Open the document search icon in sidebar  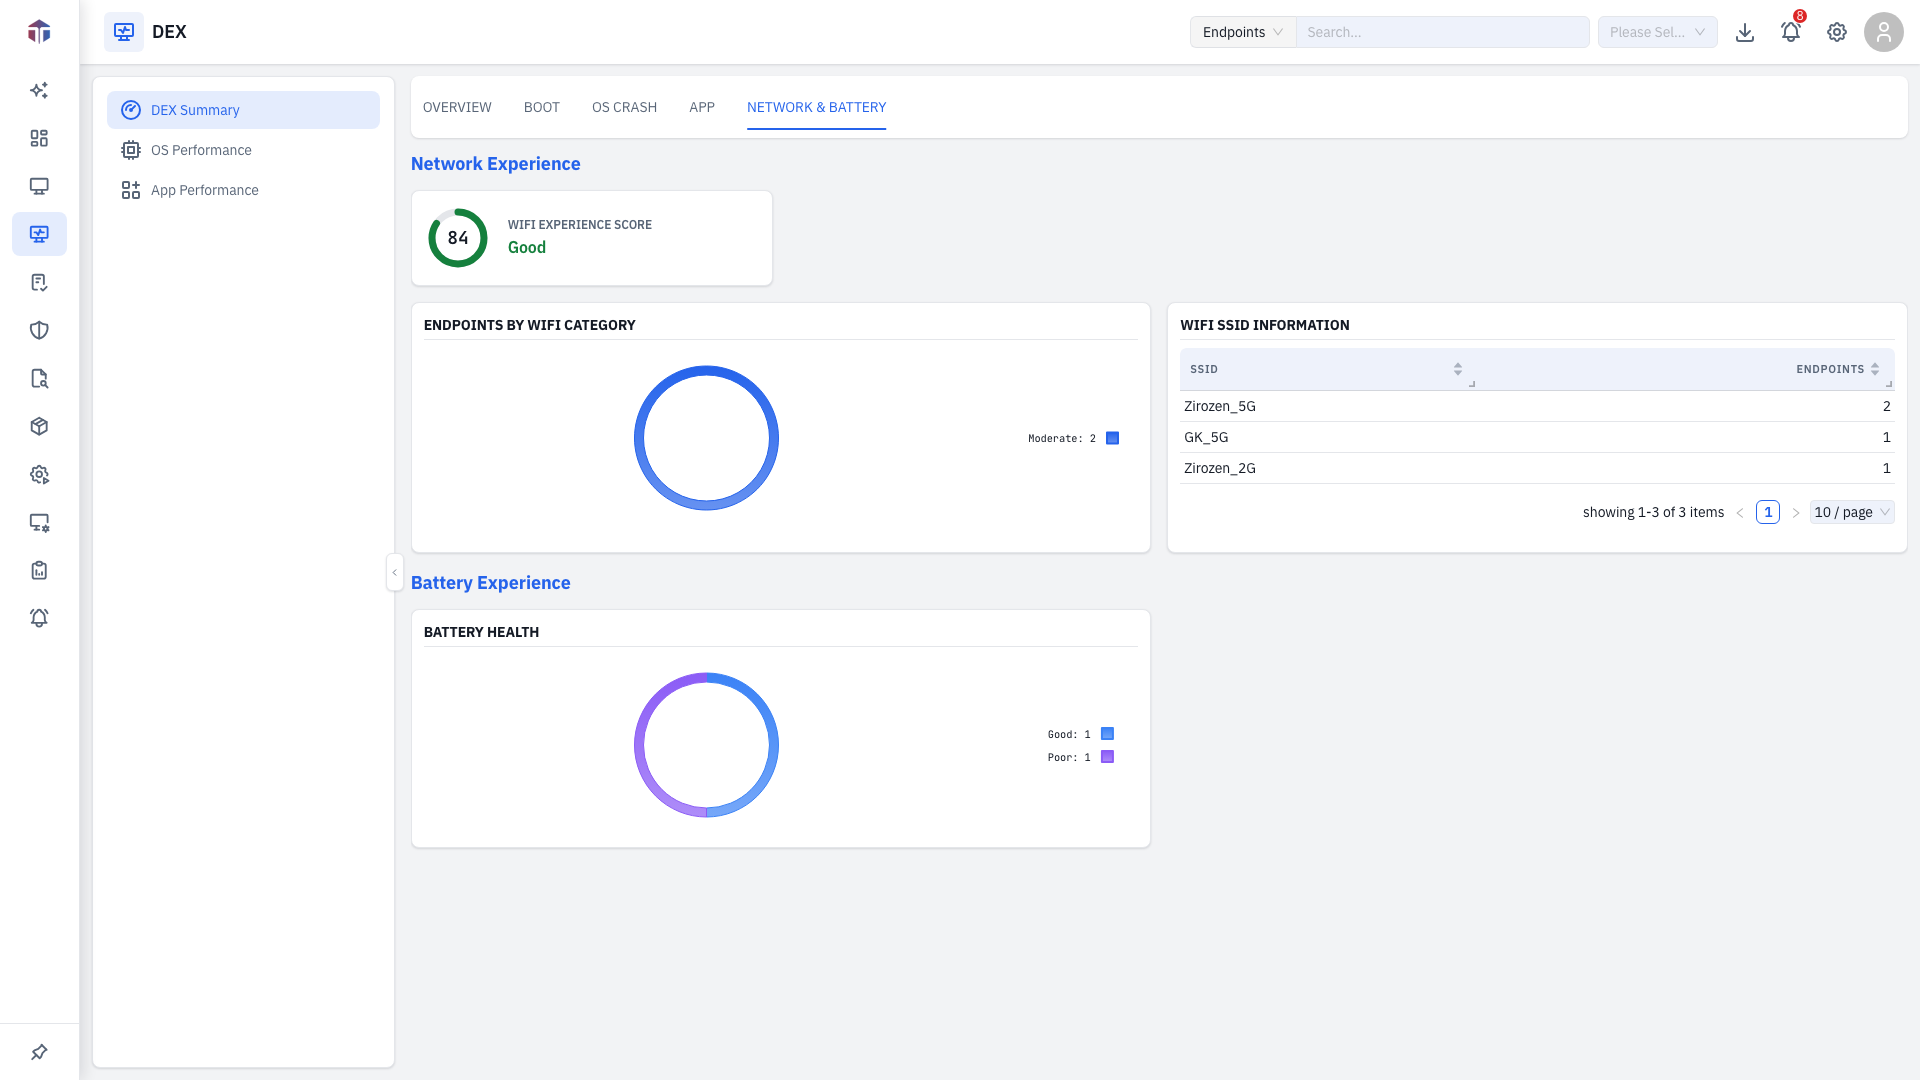pos(39,378)
